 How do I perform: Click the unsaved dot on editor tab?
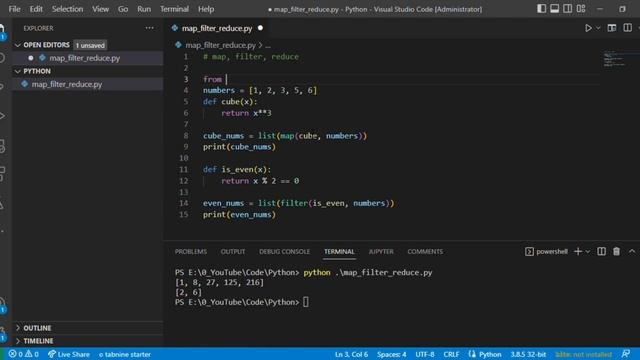[260, 28]
